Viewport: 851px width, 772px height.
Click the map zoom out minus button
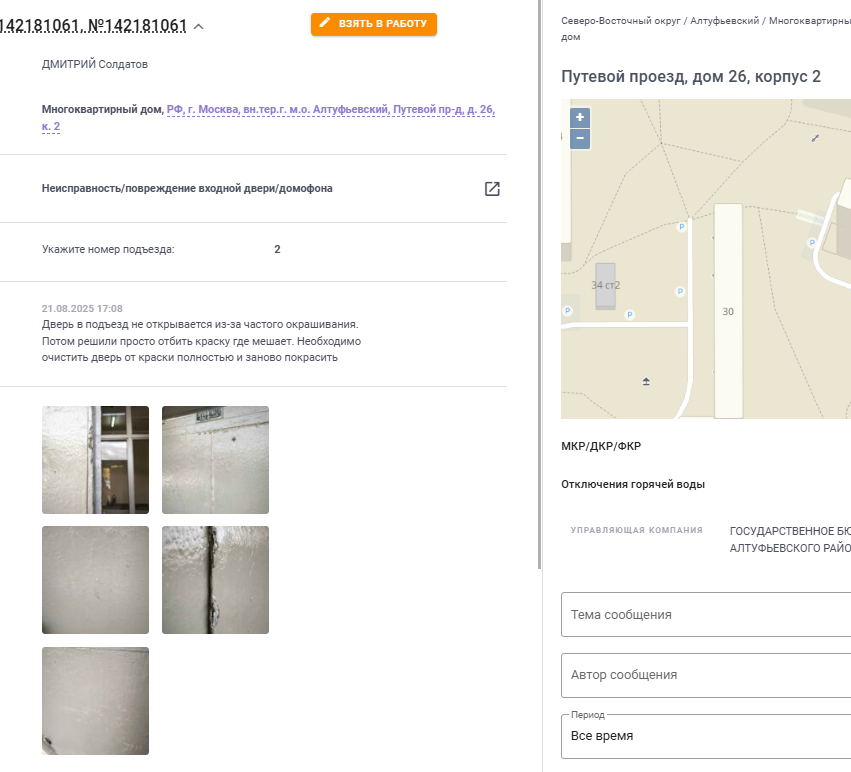coord(580,138)
